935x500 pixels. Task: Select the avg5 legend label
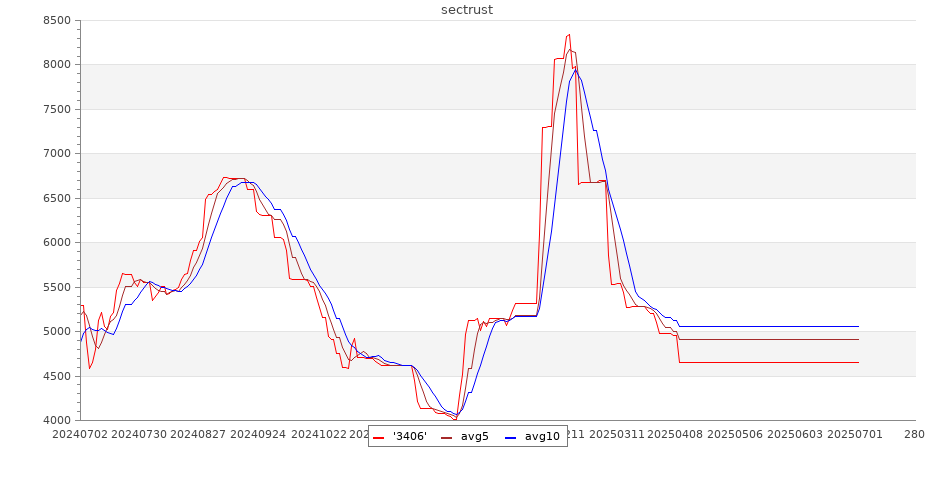(x=475, y=436)
